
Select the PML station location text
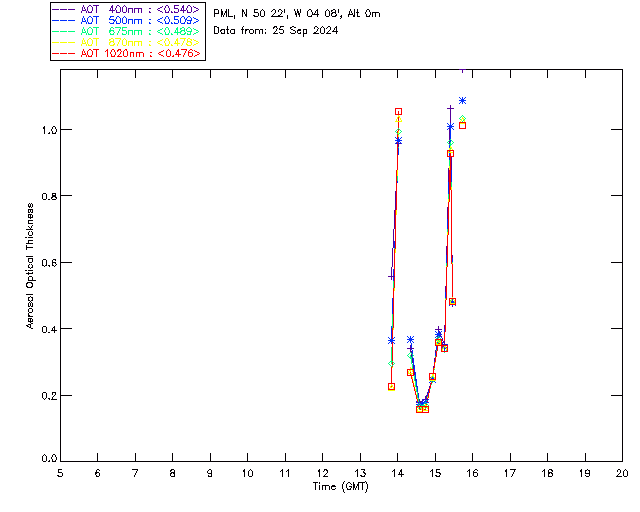pos(297,14)
